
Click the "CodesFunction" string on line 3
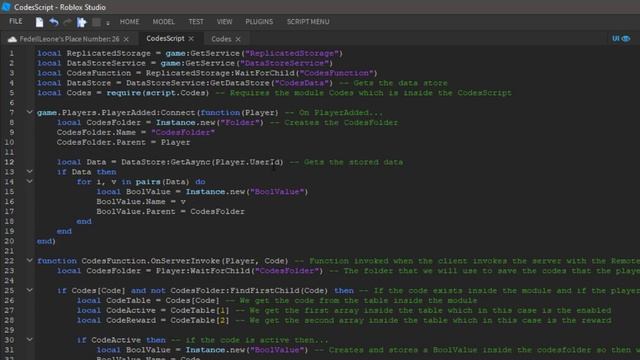click(x=336, y=73)
